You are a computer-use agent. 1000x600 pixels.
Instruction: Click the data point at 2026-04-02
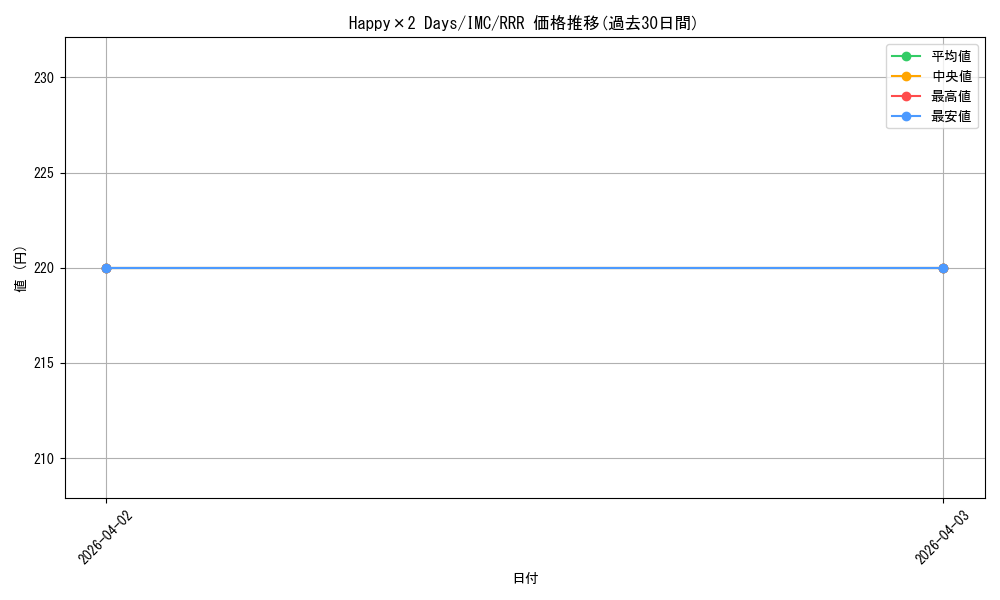tap(107, 268)
